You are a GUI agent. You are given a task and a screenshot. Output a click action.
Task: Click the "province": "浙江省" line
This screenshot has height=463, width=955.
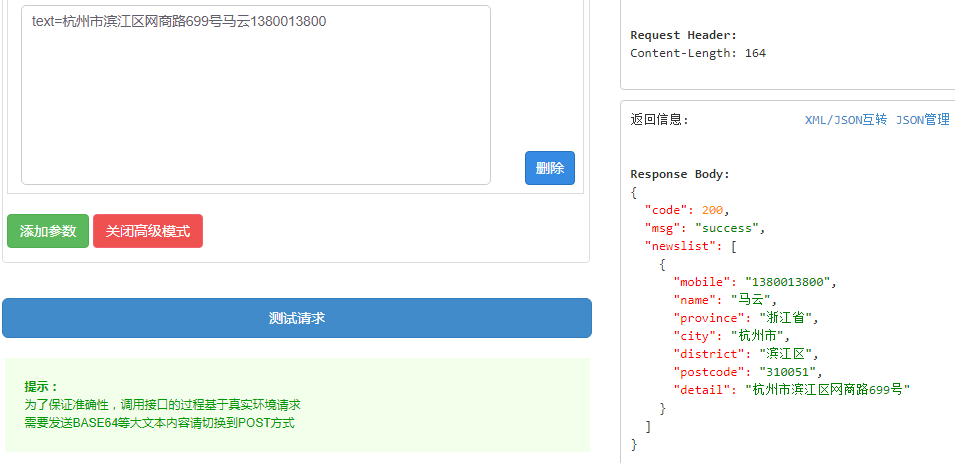747,318
